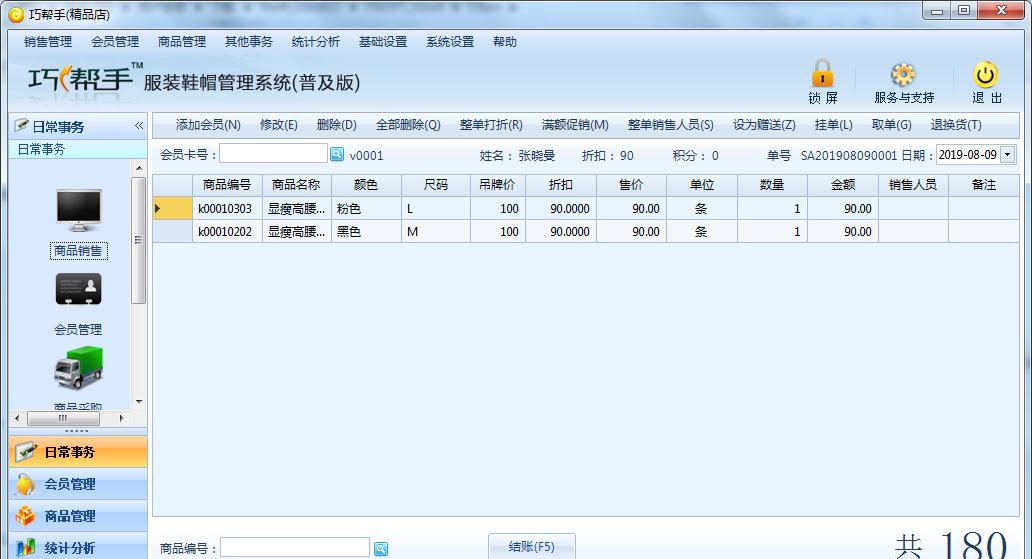The height and width of the screenshot is (559, 1032).
Task: Click sidebar scroll-left arrow
Action: click(17, 418)
